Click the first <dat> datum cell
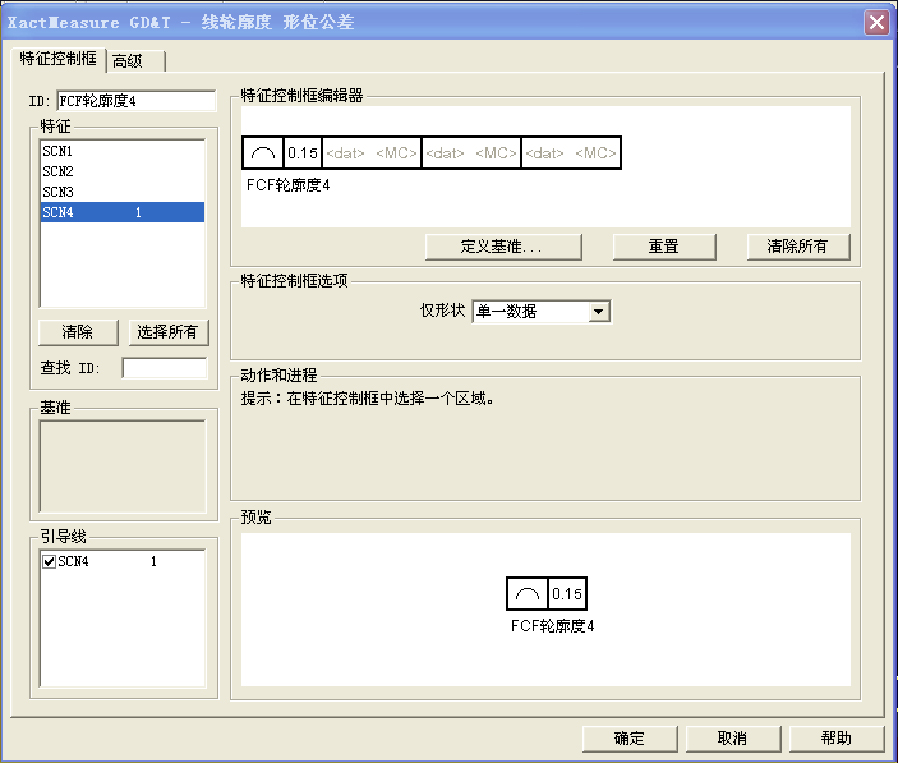 click(x=346, y=152)
